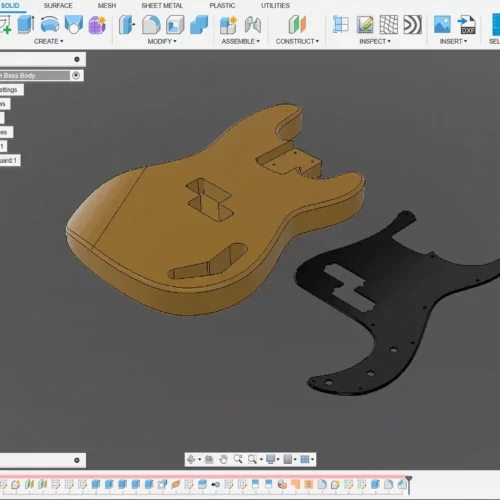
Task: Click the Insert DXF icon
Action: [467, 24]
